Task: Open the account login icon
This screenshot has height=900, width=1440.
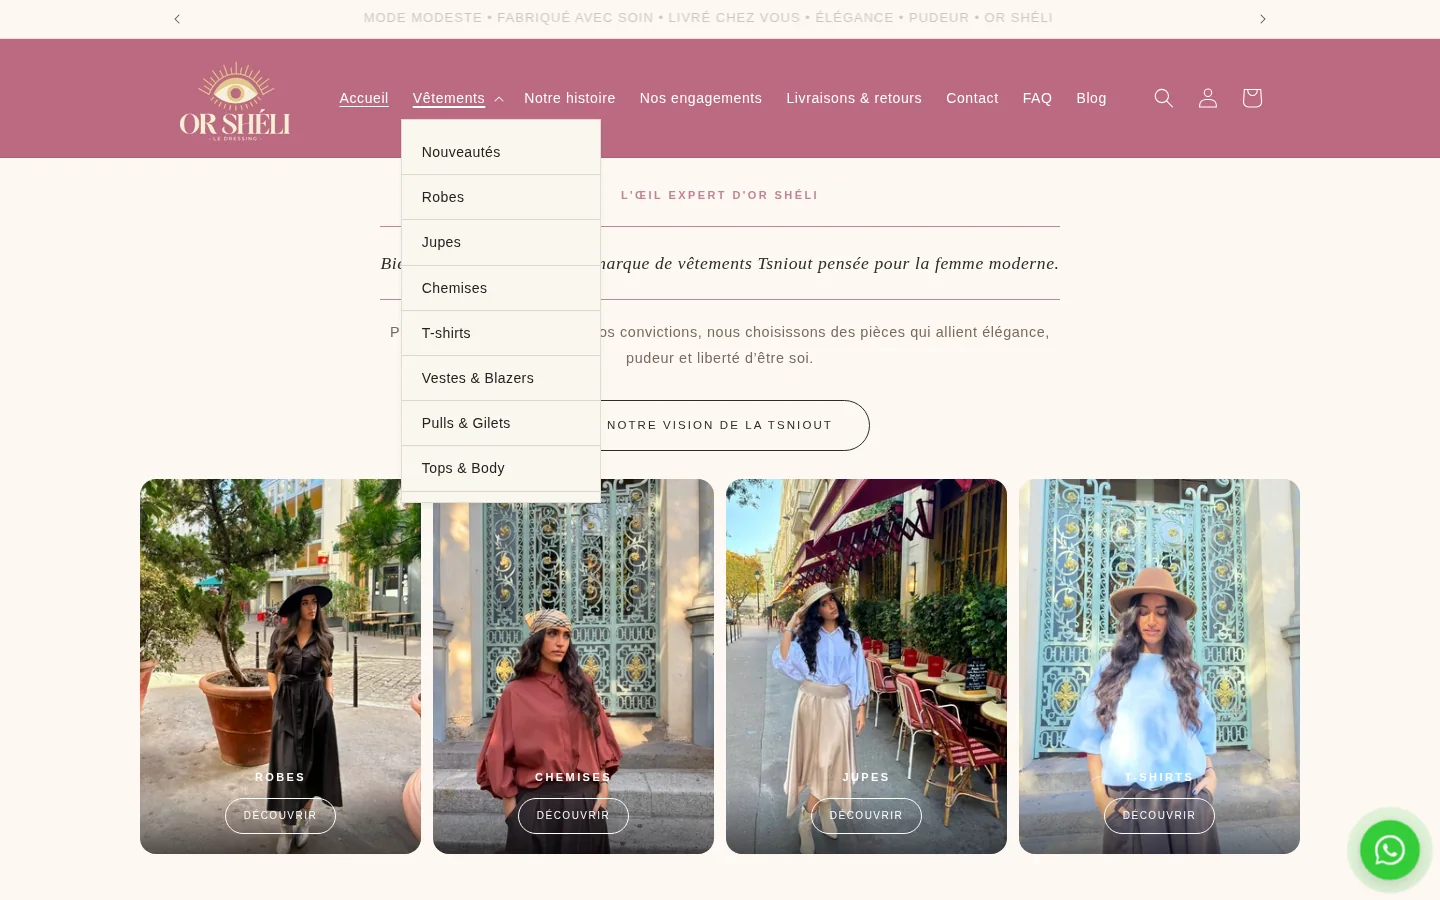Action: click(1207, 98)
